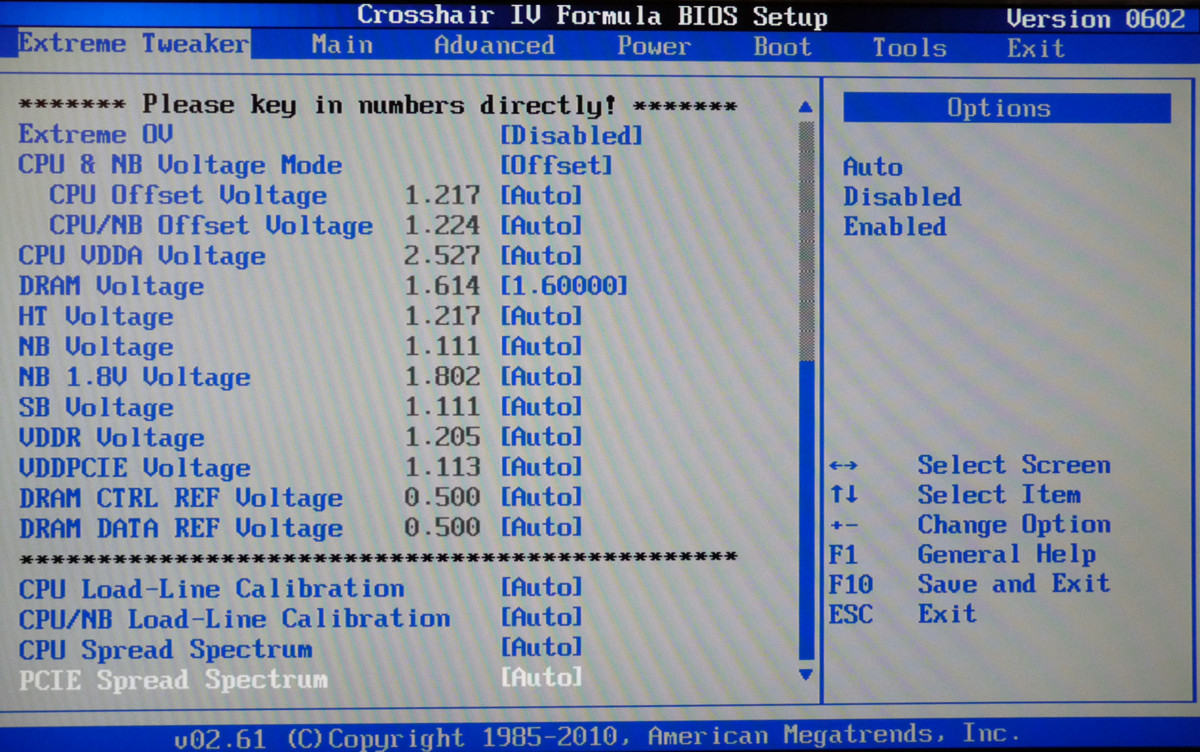The width and height of the screenshot is (1200, 752).
Task: Select the NB 1.8V Voltage [Auto] value
Action: pyautogui.click(x=541, y=376)
